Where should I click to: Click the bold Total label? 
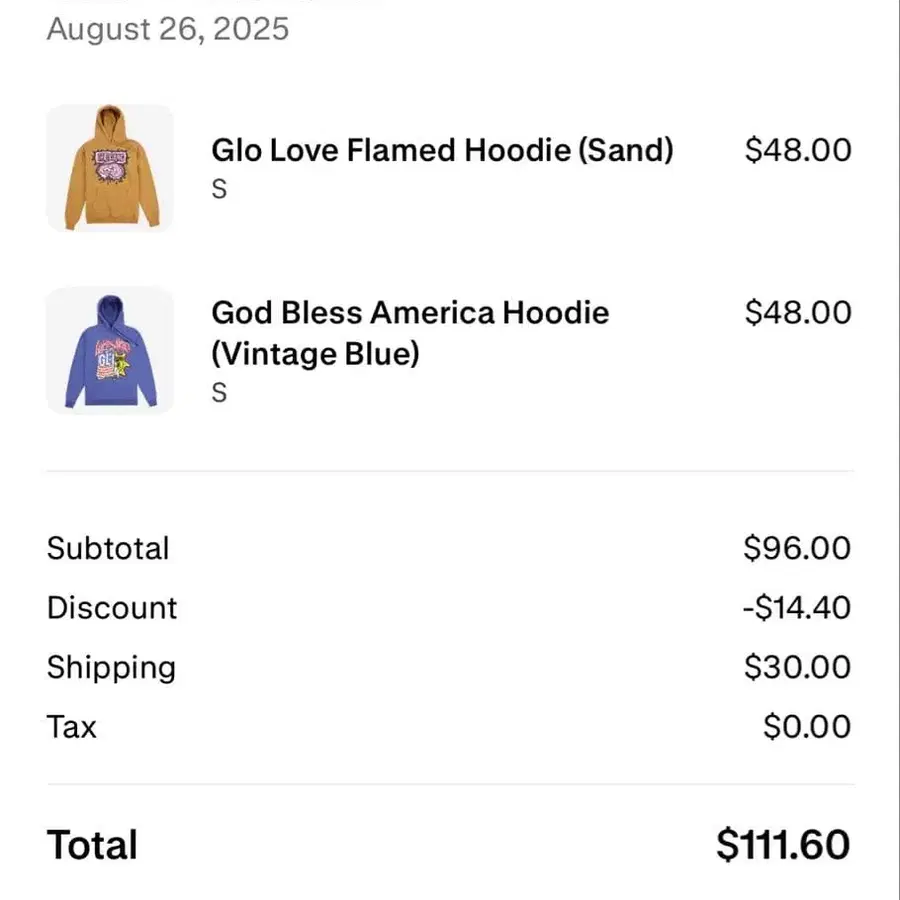[92, 846]
